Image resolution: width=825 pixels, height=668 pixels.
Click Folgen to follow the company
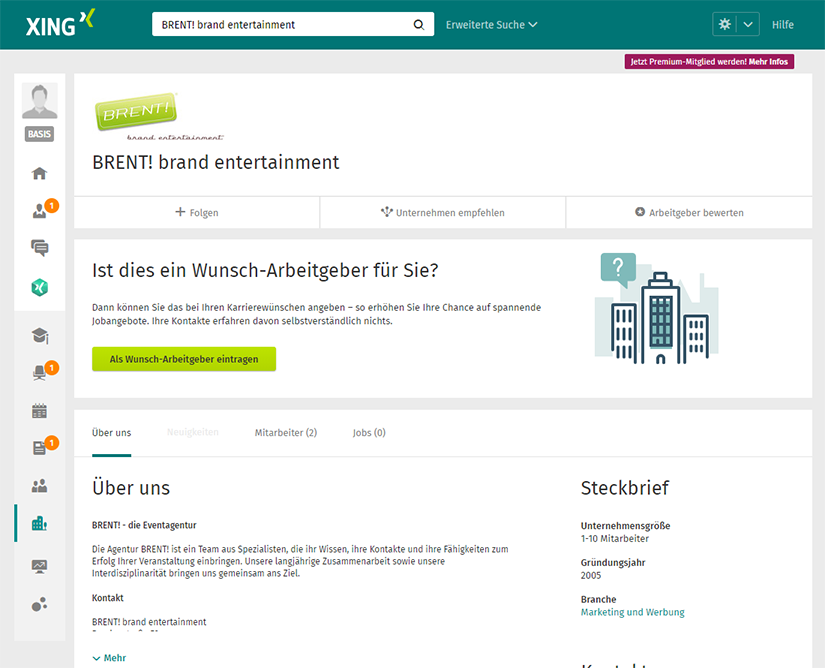point(197,212)
